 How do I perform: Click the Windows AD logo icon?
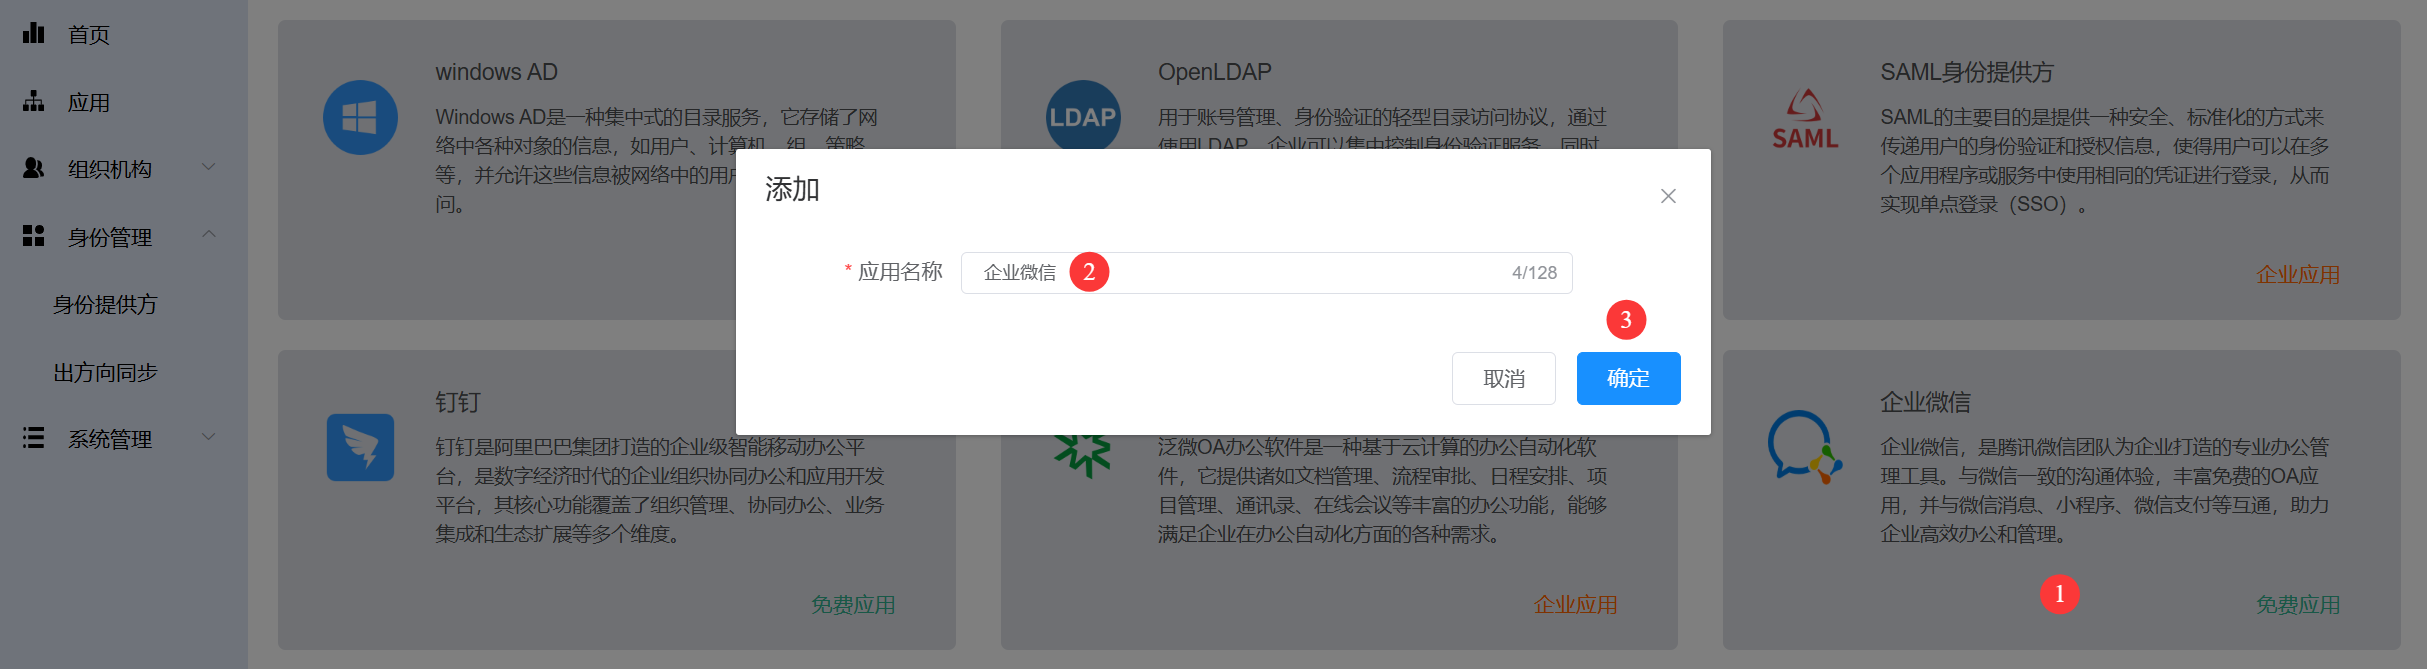360,118
